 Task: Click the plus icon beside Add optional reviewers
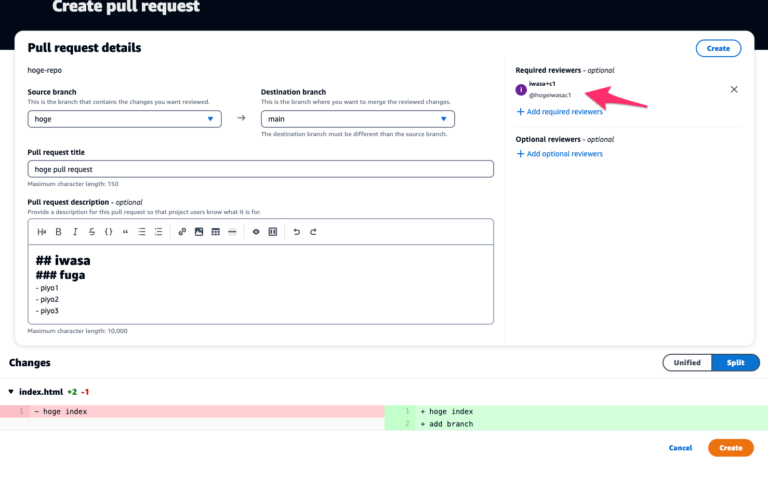[x=520, y=154]
